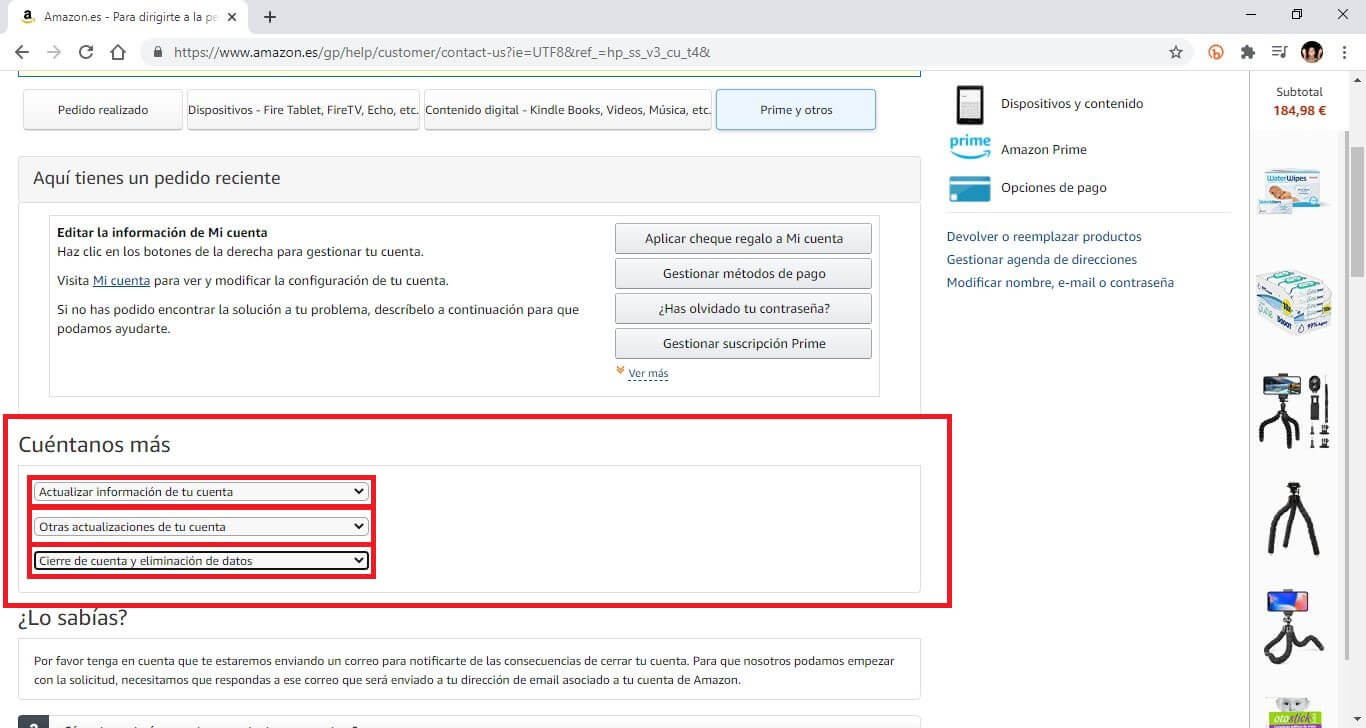Open Gestionar agenda de direcciones link
Viewport: 1366px width, 728px height.
(x=1041, y=260)
